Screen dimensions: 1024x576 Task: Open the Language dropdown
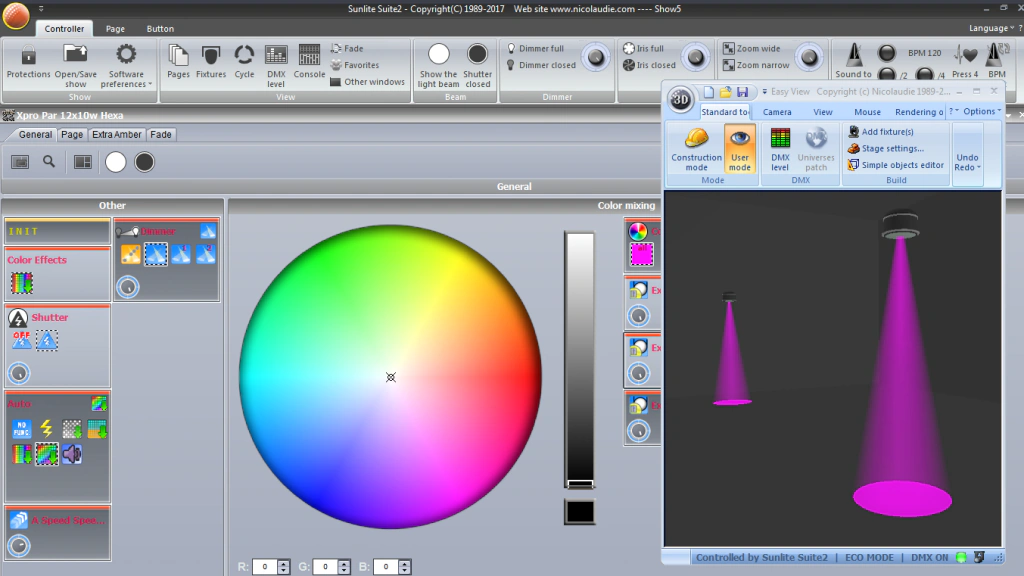click(991, 28)
